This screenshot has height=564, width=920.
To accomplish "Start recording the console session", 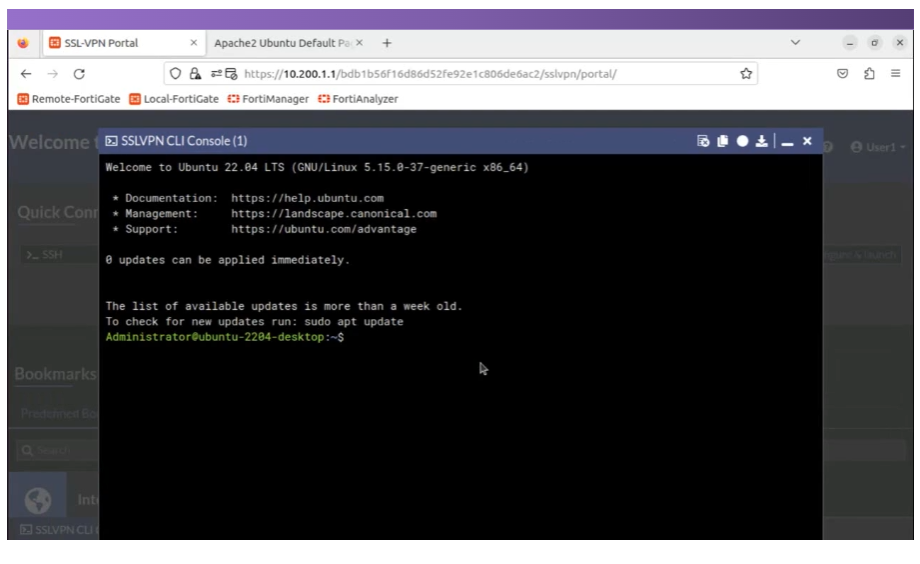I will point(742,141).
